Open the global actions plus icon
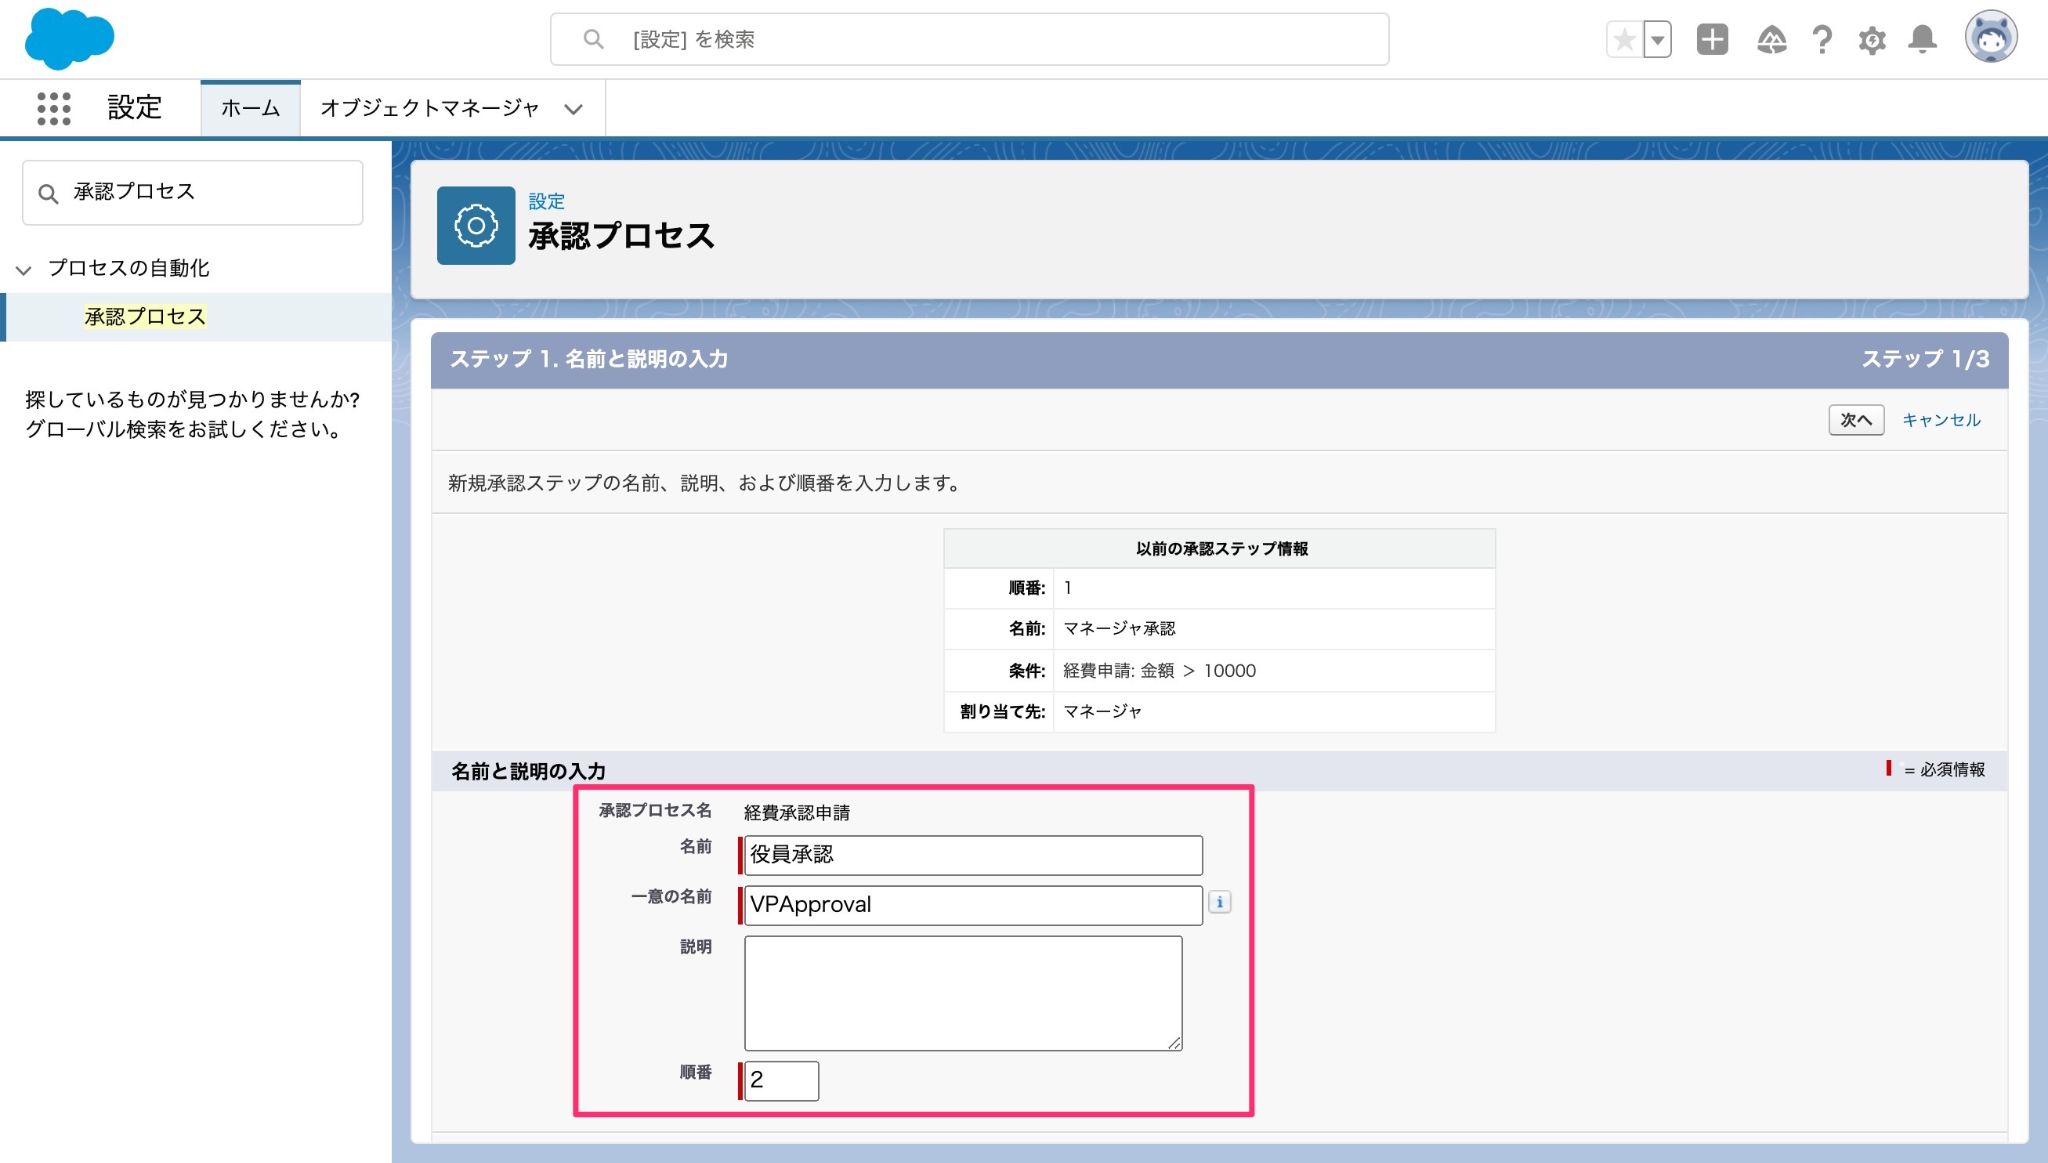 pos(1712,39)
